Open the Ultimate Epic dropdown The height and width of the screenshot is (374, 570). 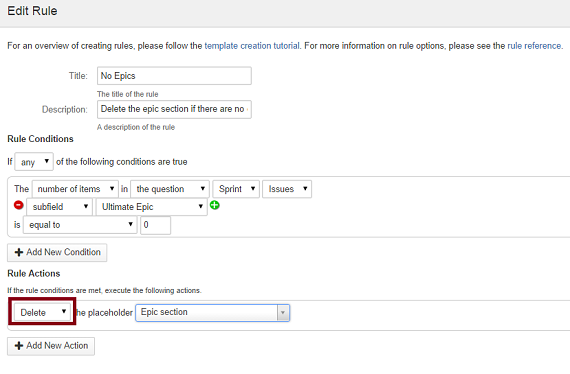[152, 207]
